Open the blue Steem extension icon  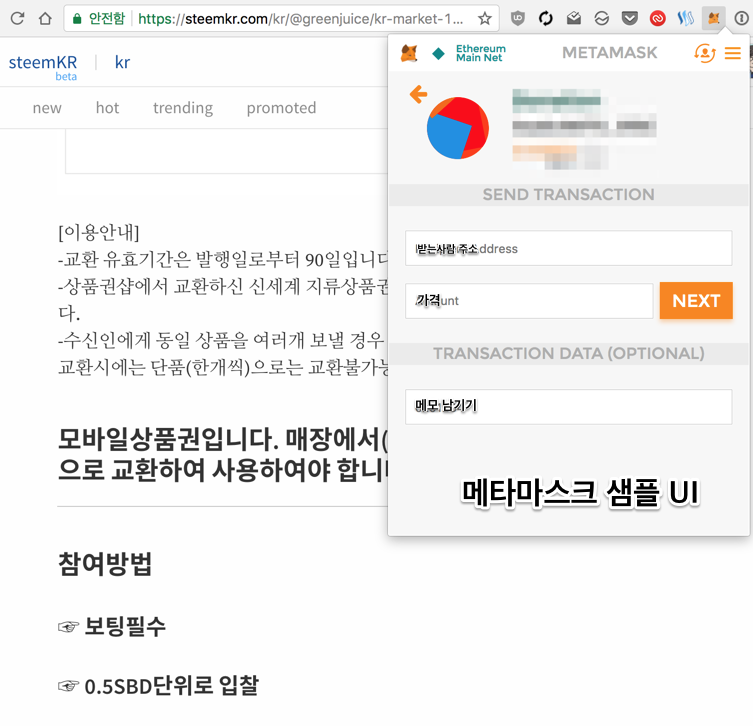(x=685, y=18)
